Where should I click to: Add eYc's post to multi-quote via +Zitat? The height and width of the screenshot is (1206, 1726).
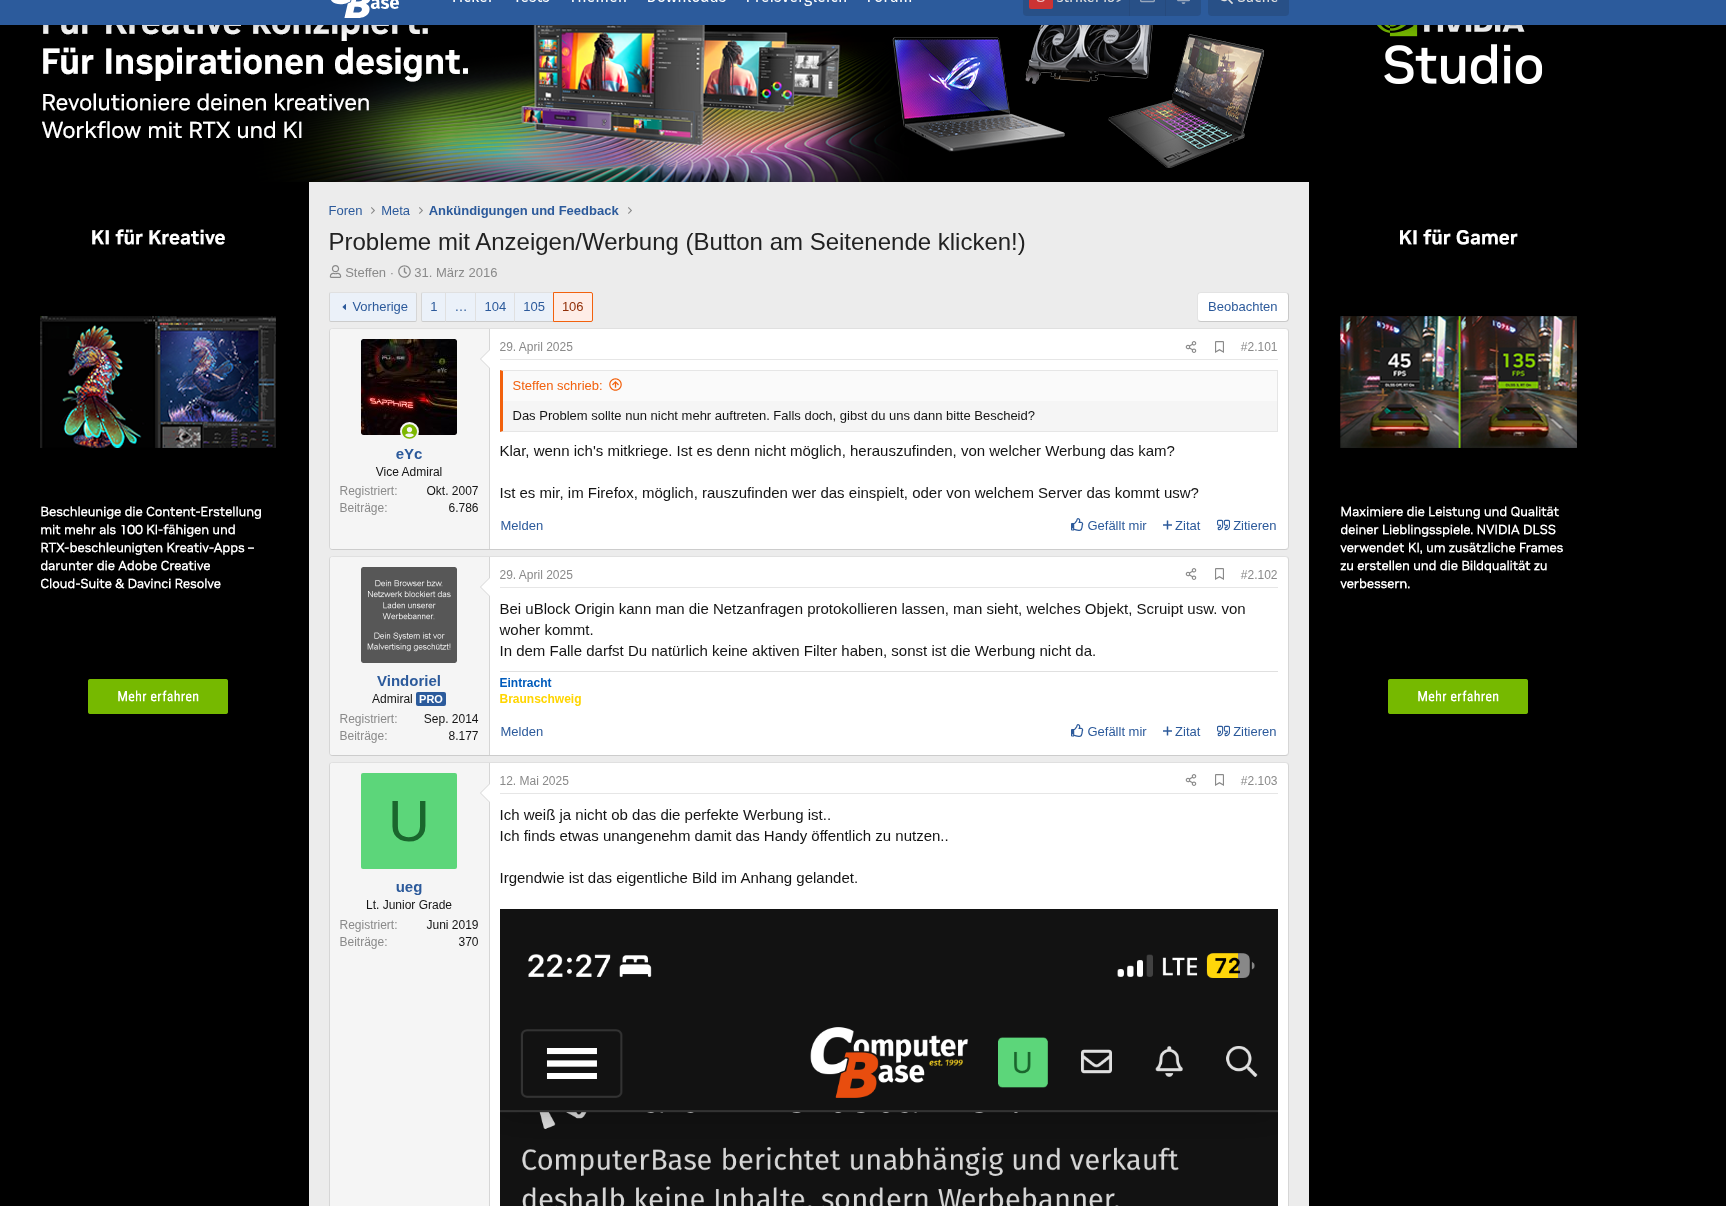coord(1181,526)
